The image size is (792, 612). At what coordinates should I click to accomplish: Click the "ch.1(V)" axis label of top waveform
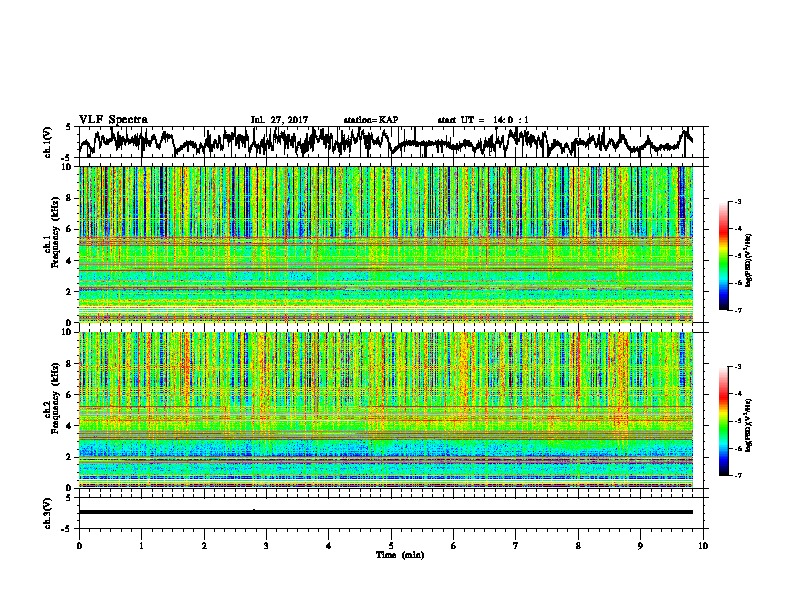(x=48, y=142)
